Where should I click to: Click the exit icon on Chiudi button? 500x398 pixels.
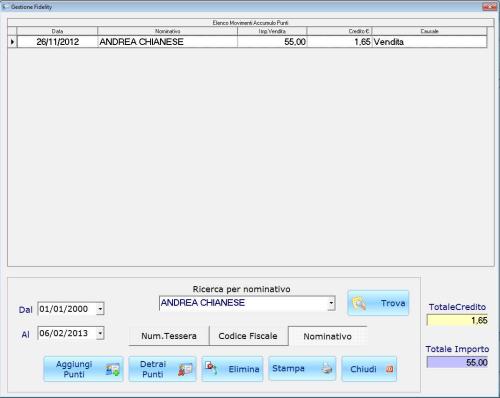tap(389, 369)
